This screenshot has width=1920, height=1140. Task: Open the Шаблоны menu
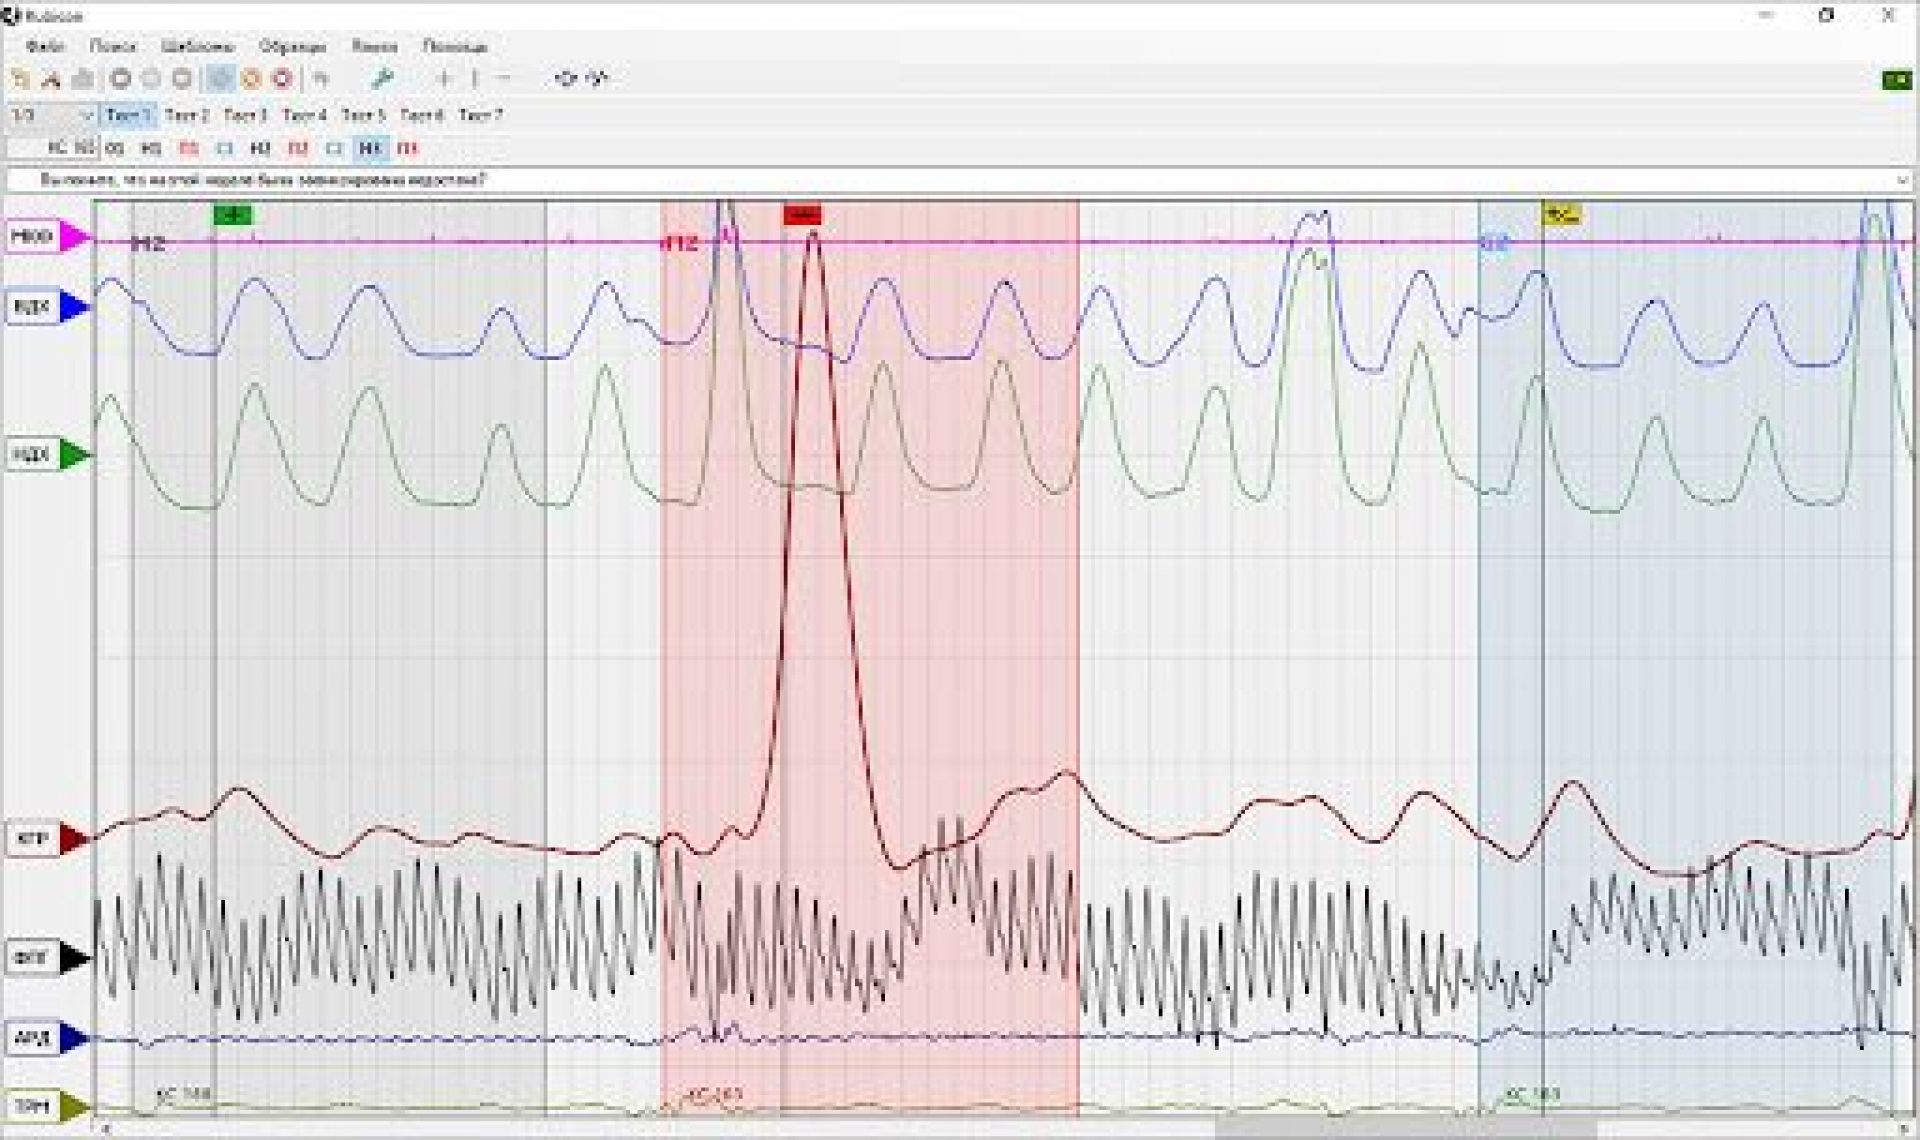pyautogui.click(x=197, y=46)
